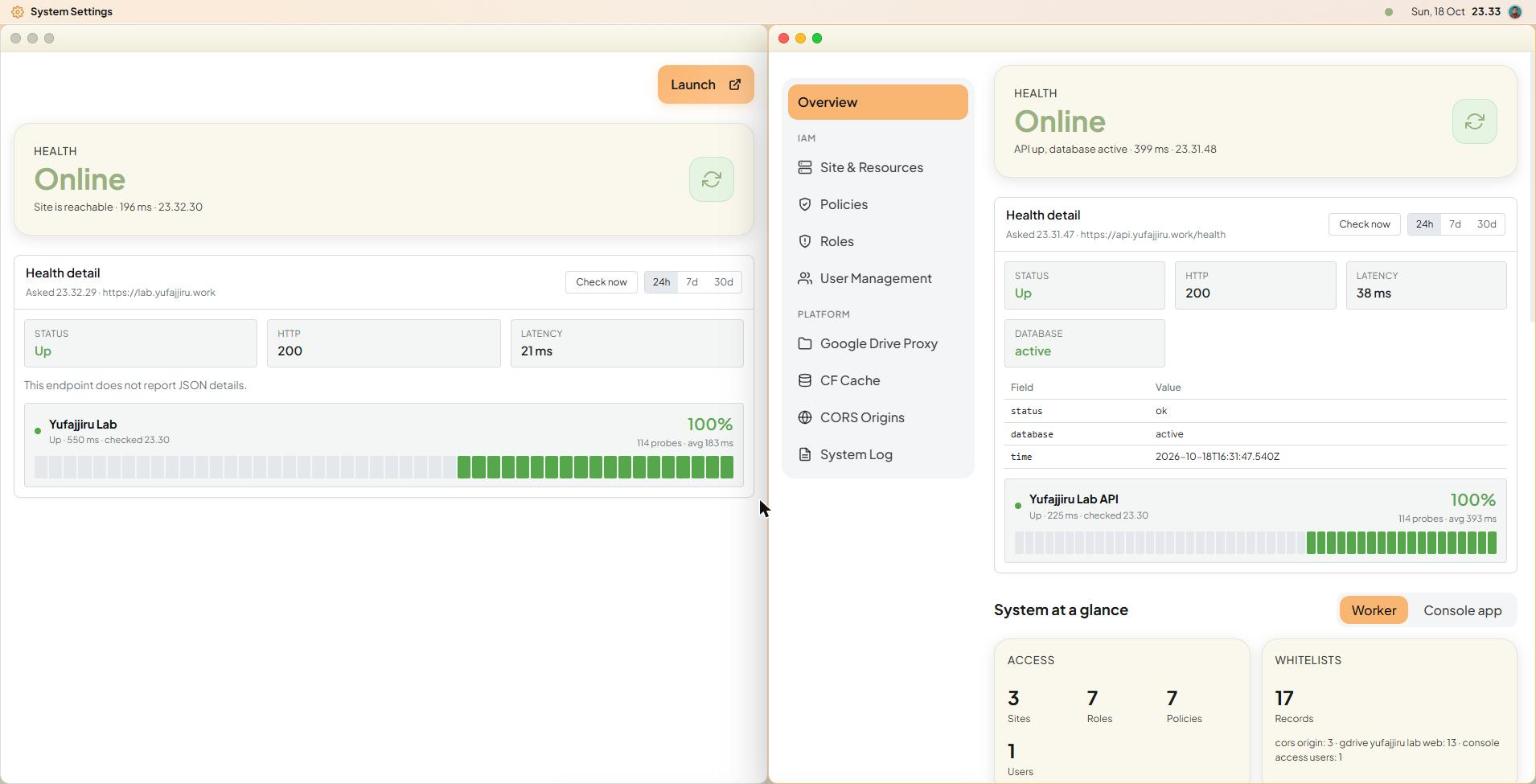Viewport: 1536px width, 784px height.
Task: Select 24h range in left Health detail
Action: click(x=661, y=282)
